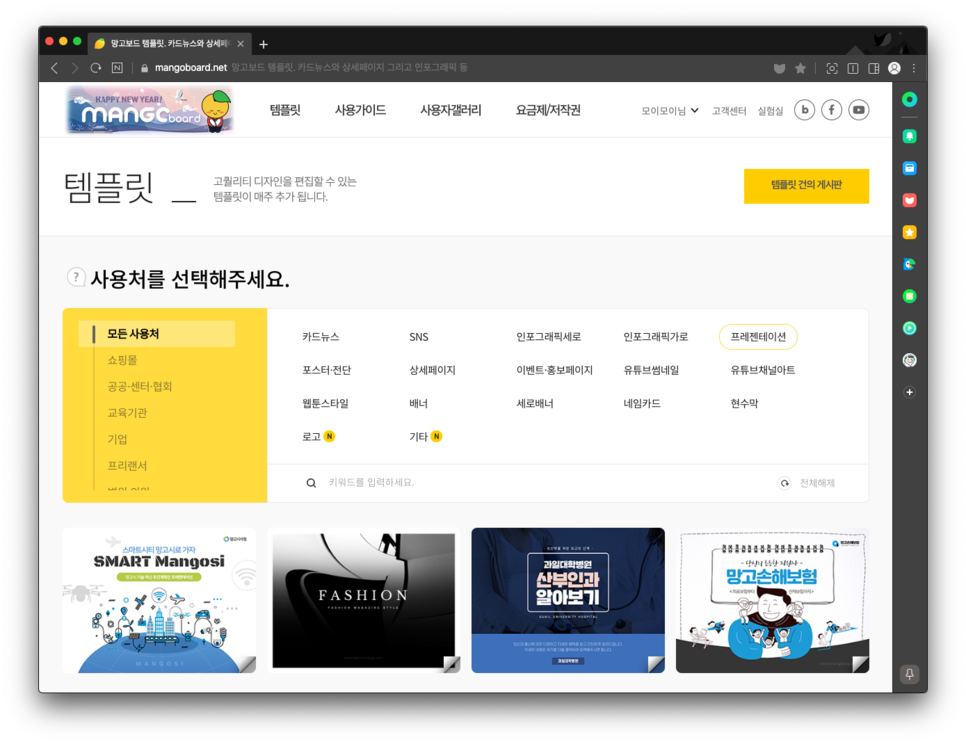Screen dimensions: 966x744
Task: Select 쇼핑몰 in the yellow list
Action: click(122, 360)
